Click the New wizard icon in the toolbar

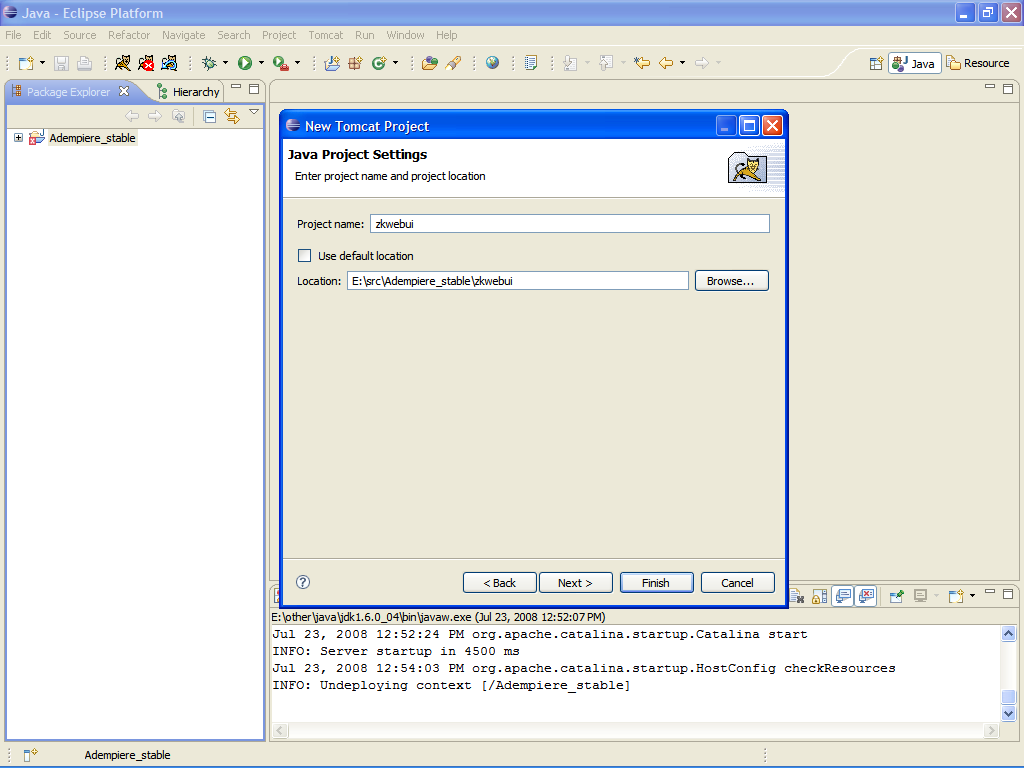pos(26,63)
